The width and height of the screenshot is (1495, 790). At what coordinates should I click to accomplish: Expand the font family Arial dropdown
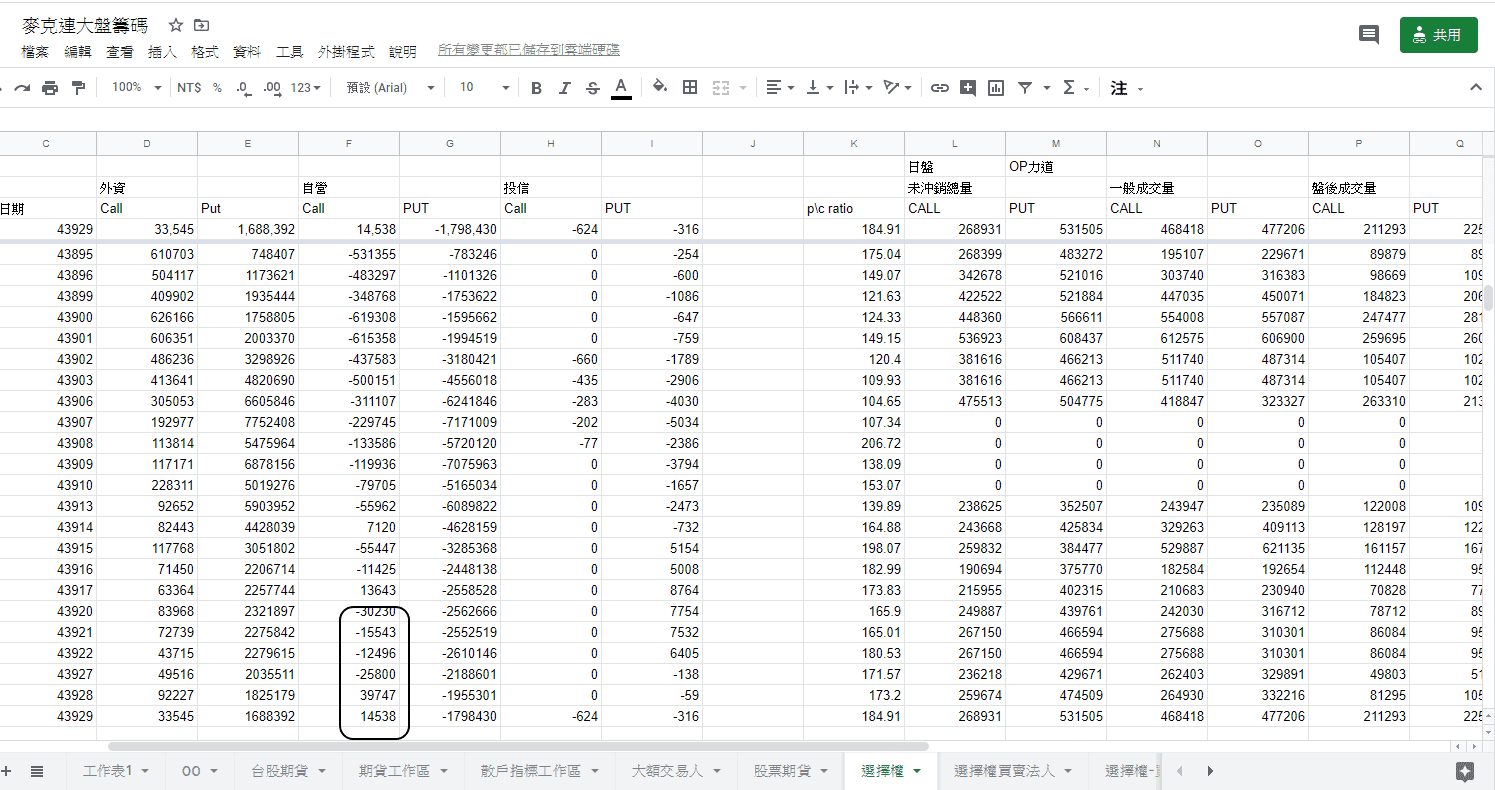pyautogui.click(x=391, y=88)
